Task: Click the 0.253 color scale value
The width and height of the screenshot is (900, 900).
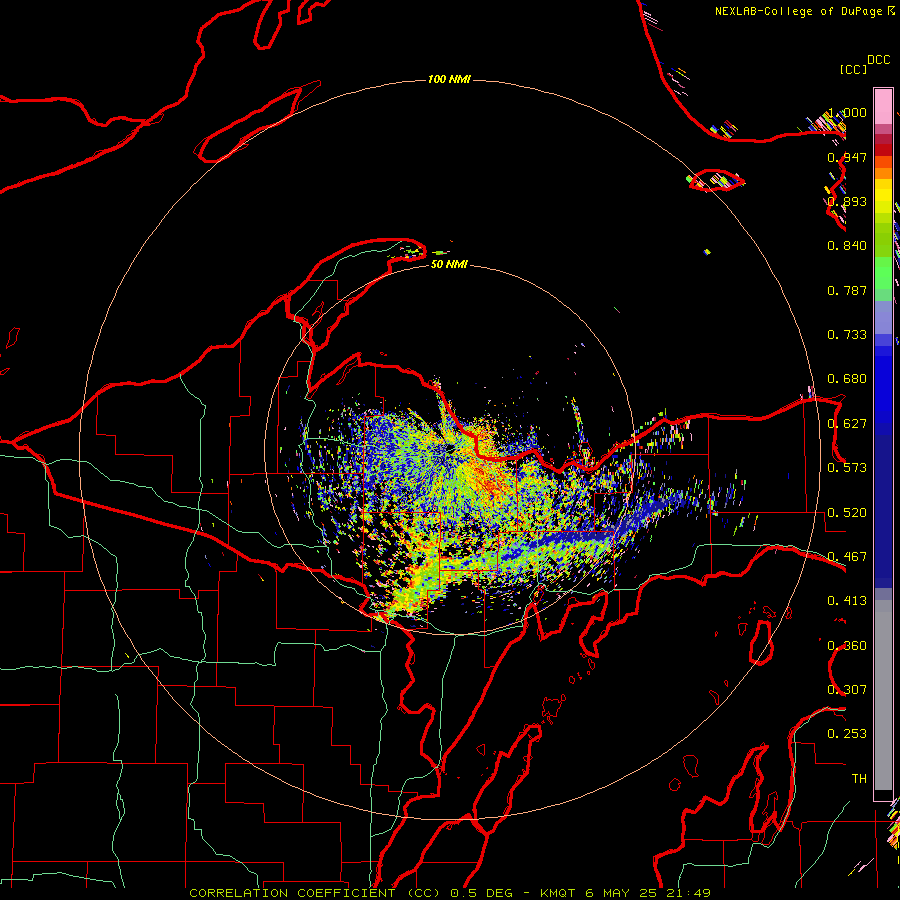Action: click(x=847, y=734)
